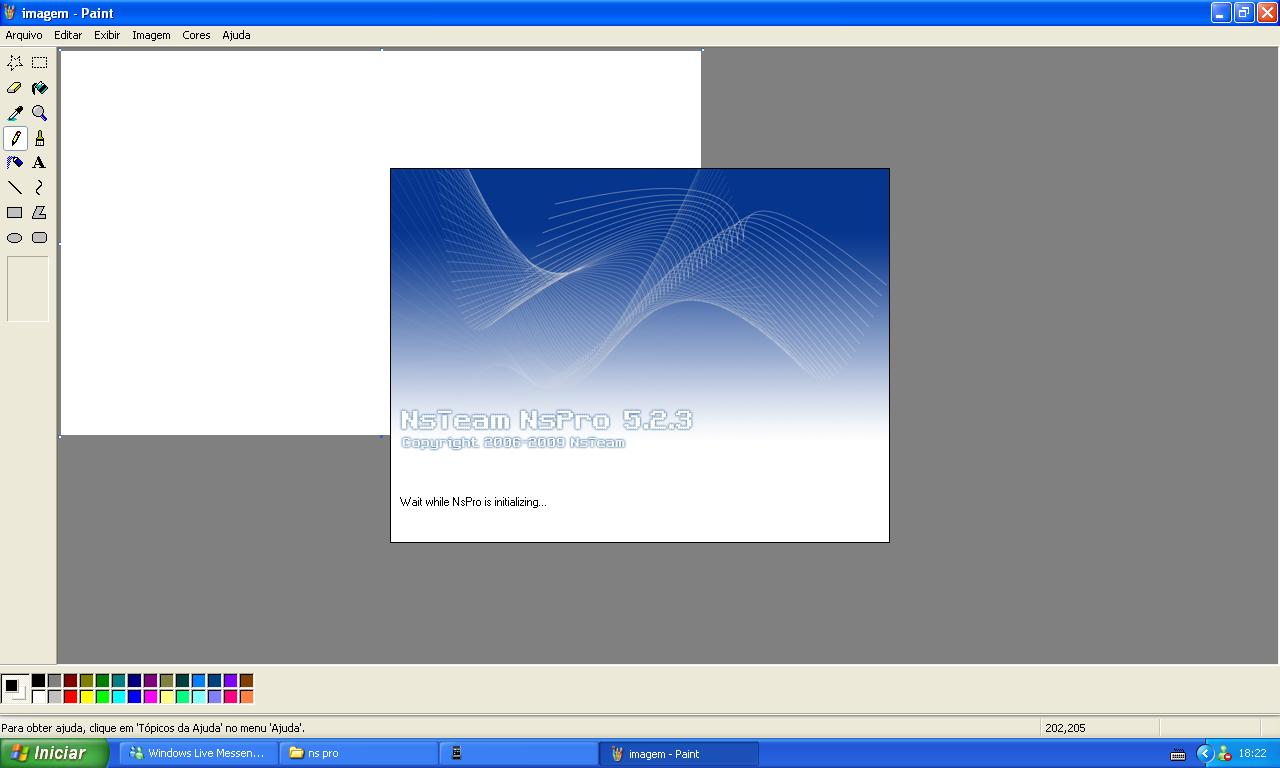1280x768 pixels.
Task: Select the Pencil tool
Action: click(15, 138)
